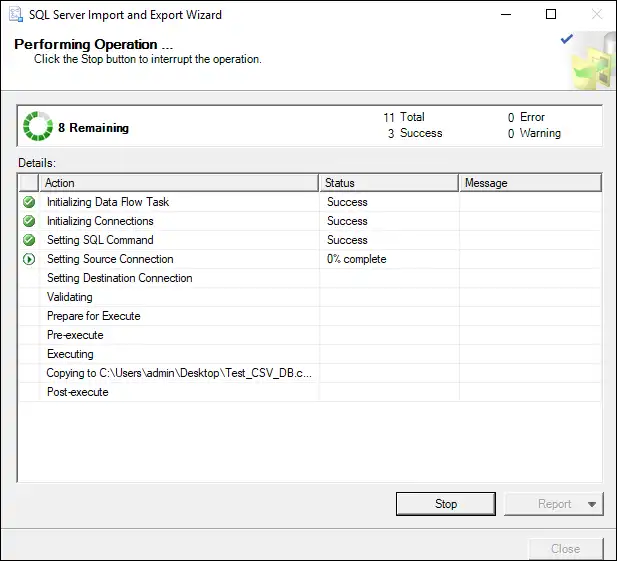Click the Close button at the bottom
This screenshot has width=617, height=561.
(x=565, y=549)
